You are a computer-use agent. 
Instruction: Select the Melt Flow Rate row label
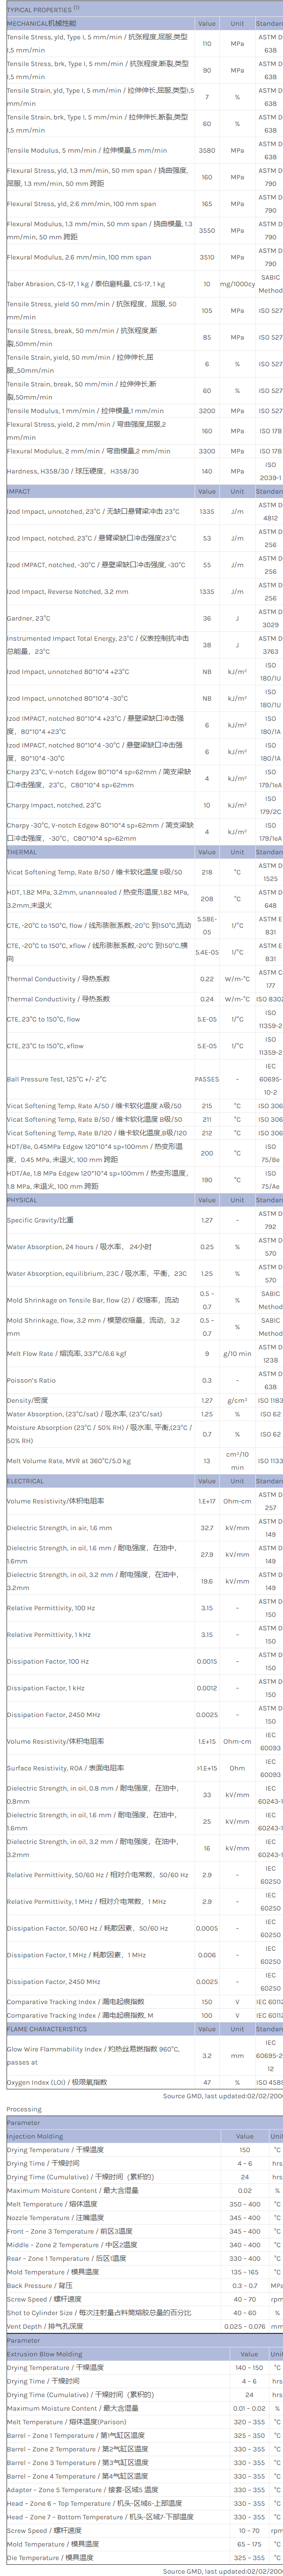click(66, 1353)
